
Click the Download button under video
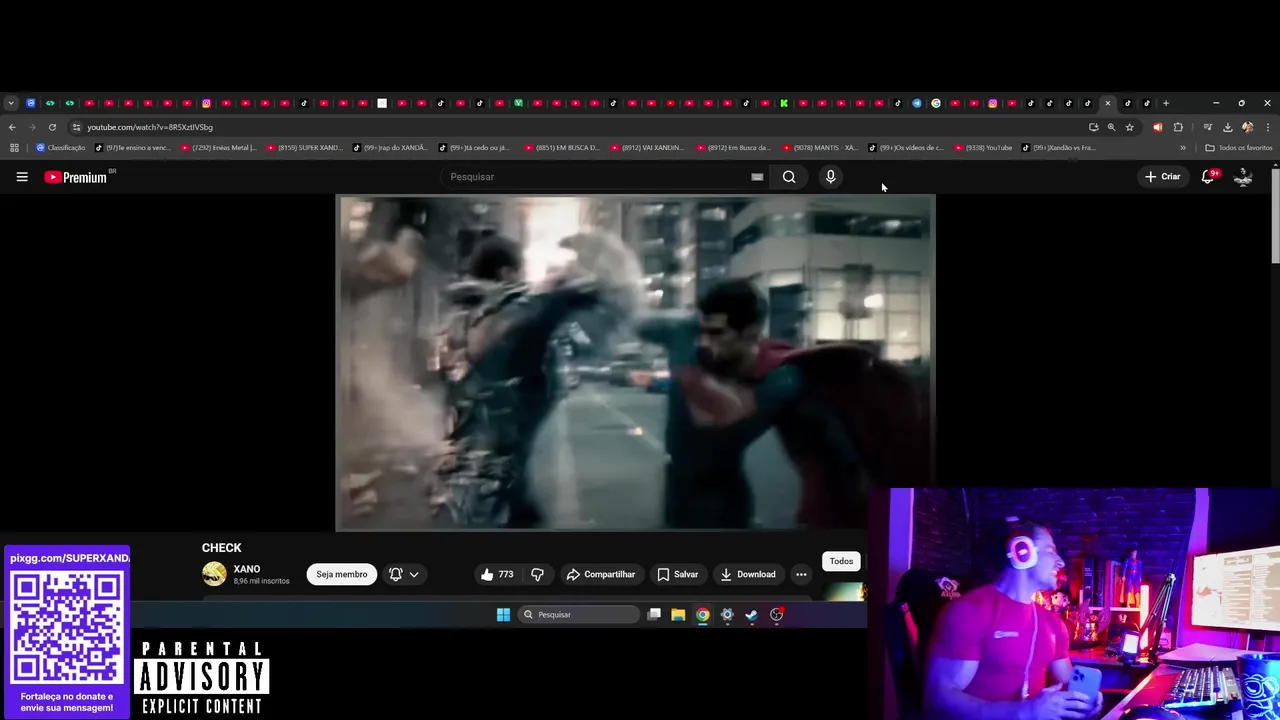pos(748,574)
